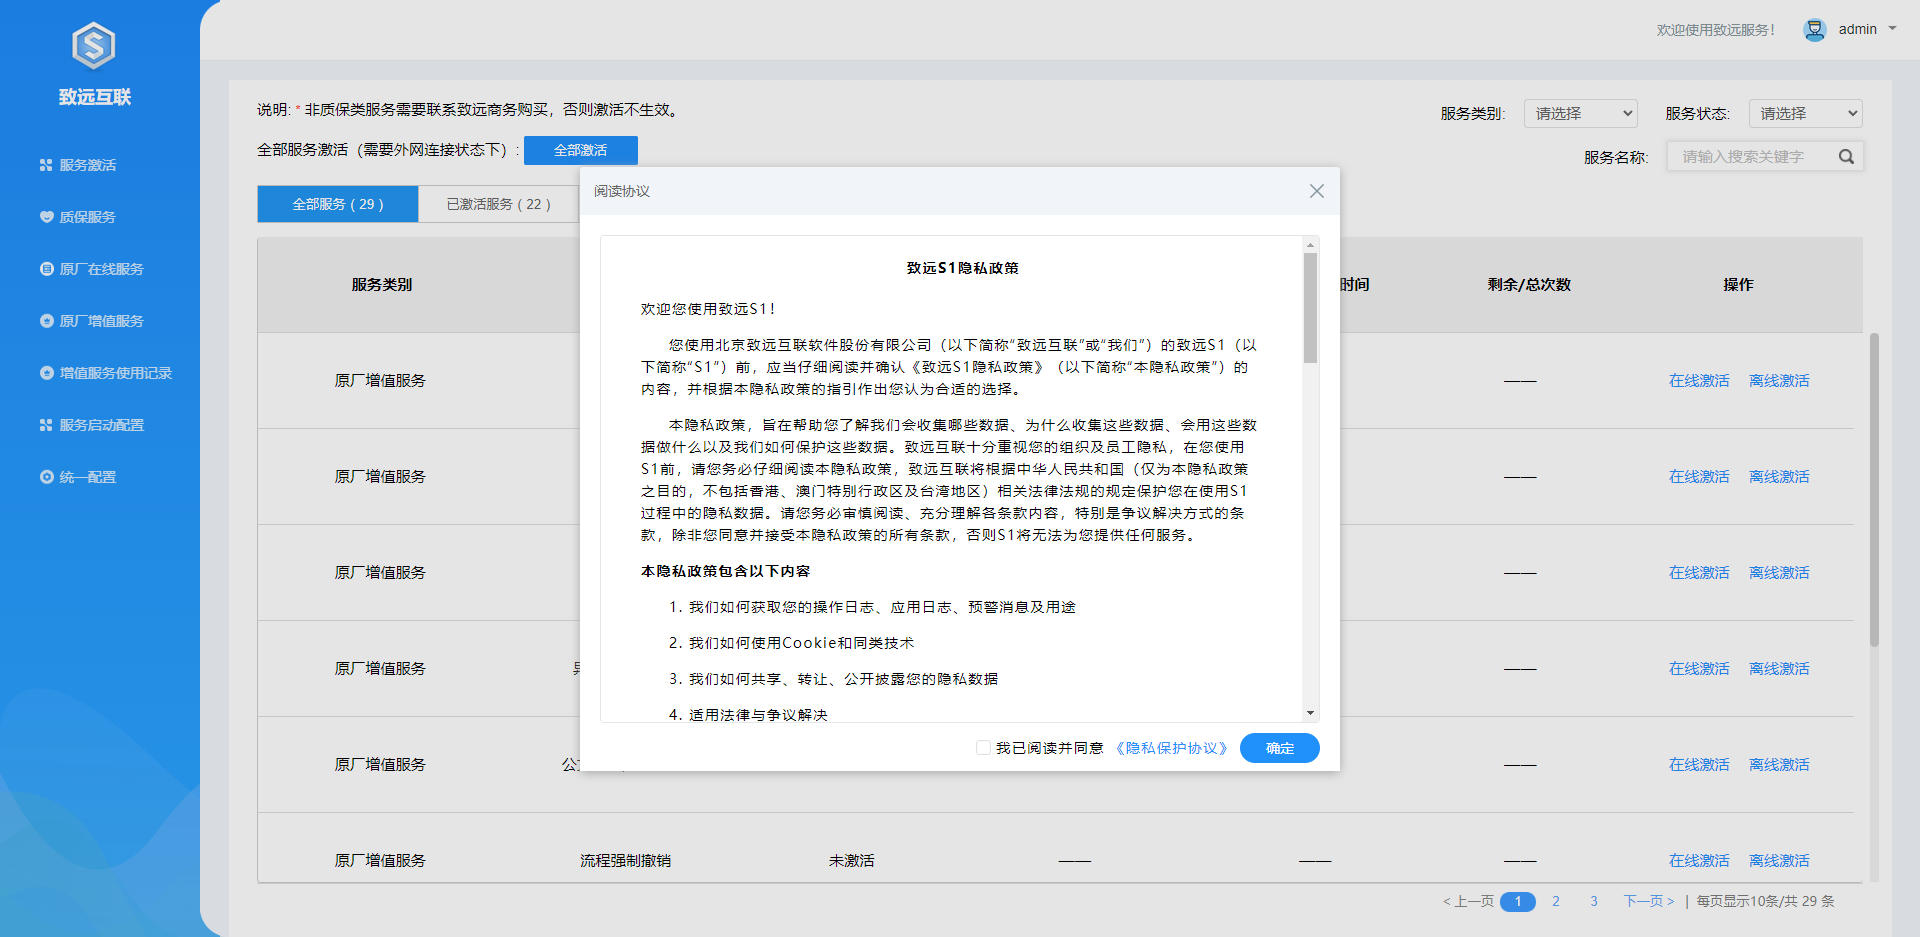Click 离线激活 for 流程强制撤销 row
This screenshot has height=937, width=1920.
coord(1779,861)
